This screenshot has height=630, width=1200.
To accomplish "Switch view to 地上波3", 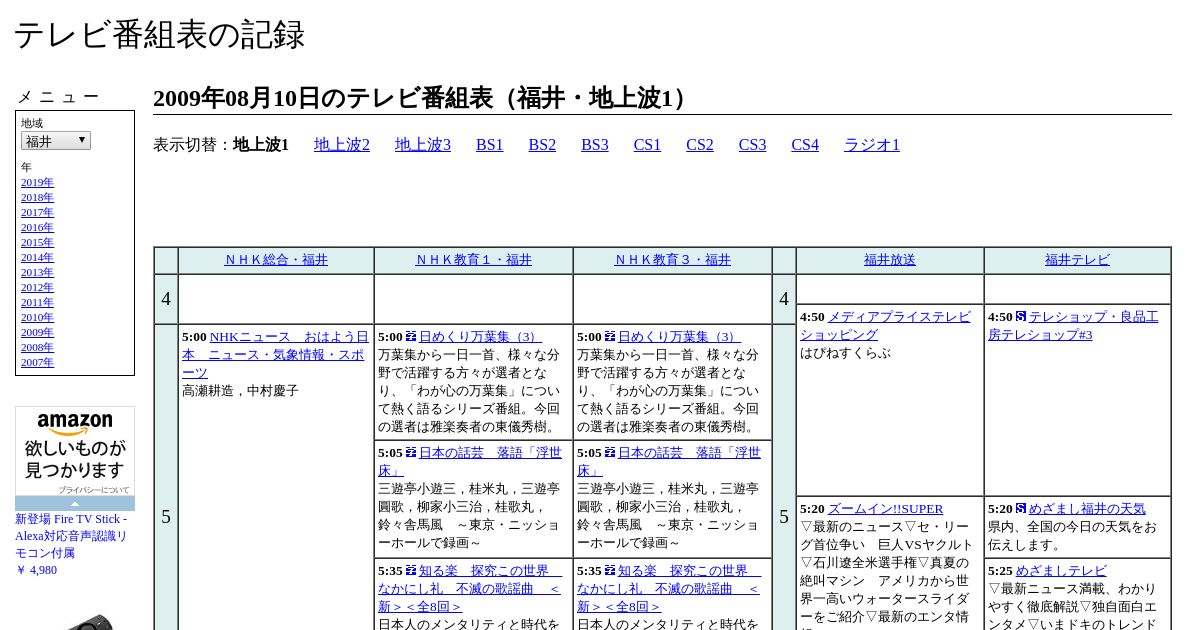I will tap(423, 145).
